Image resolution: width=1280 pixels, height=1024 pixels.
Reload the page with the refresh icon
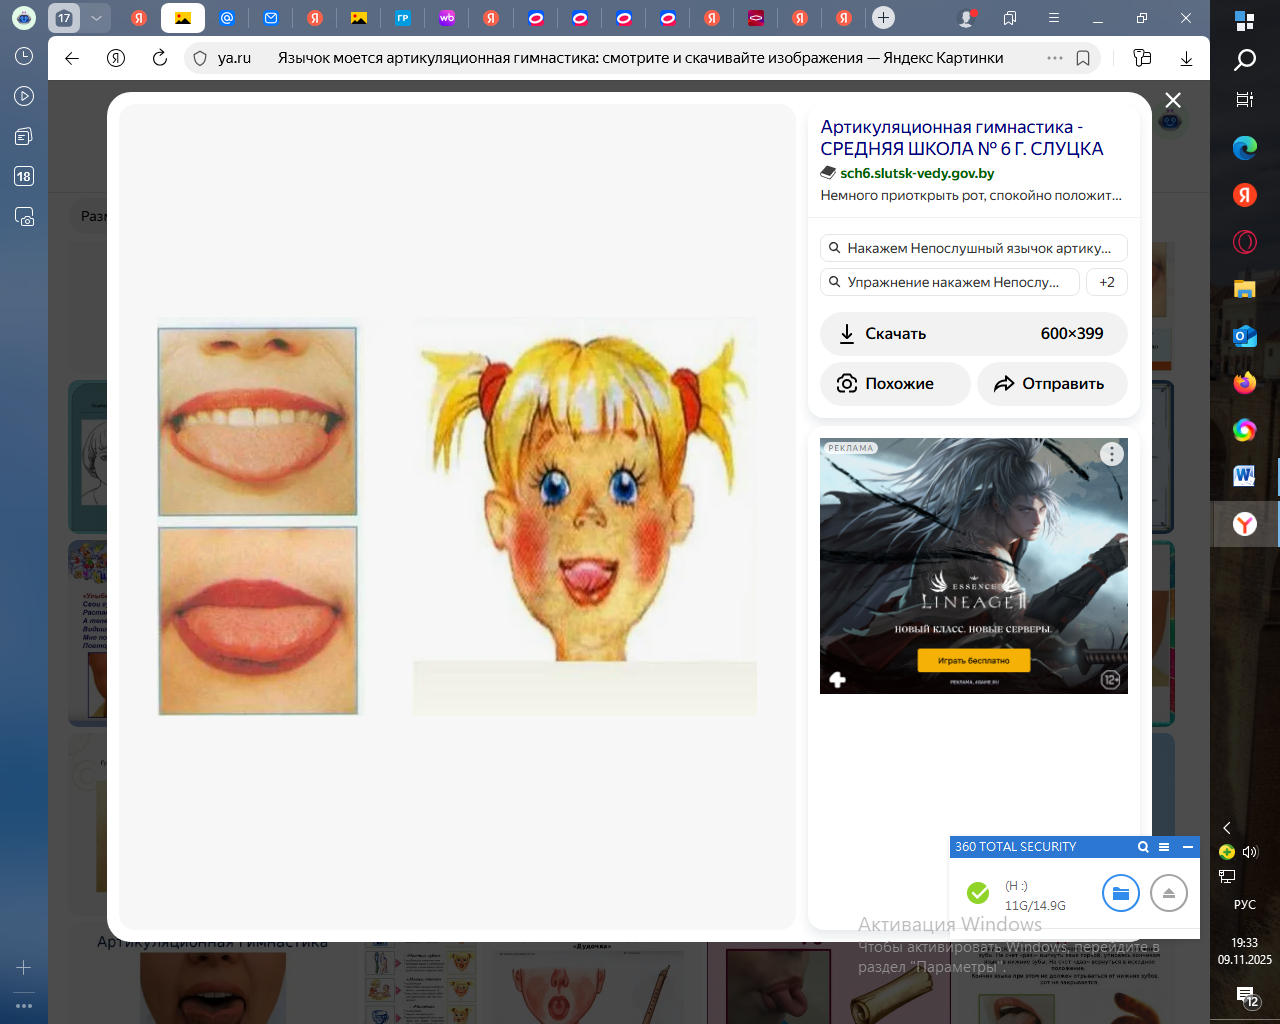[160, 58]
